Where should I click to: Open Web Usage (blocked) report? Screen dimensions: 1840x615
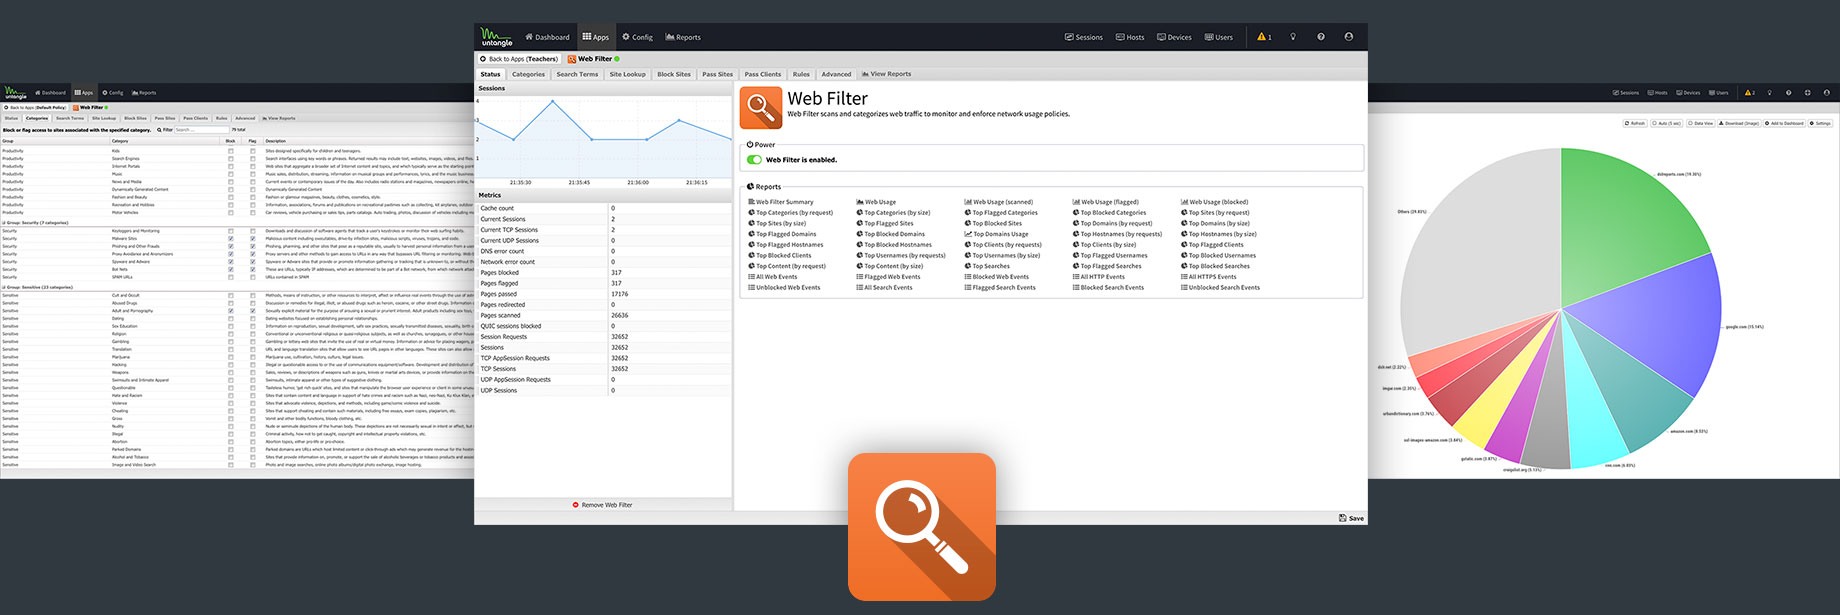click(1215, 202)
